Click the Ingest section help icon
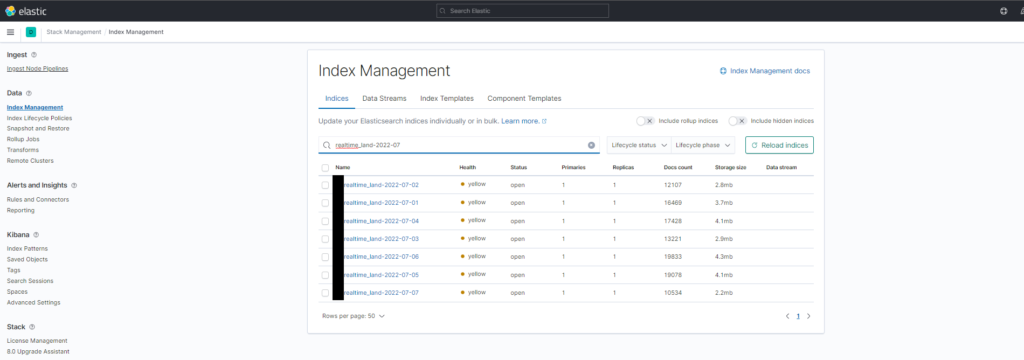This screenshot has height=360, width=1024. click(34, 55)
